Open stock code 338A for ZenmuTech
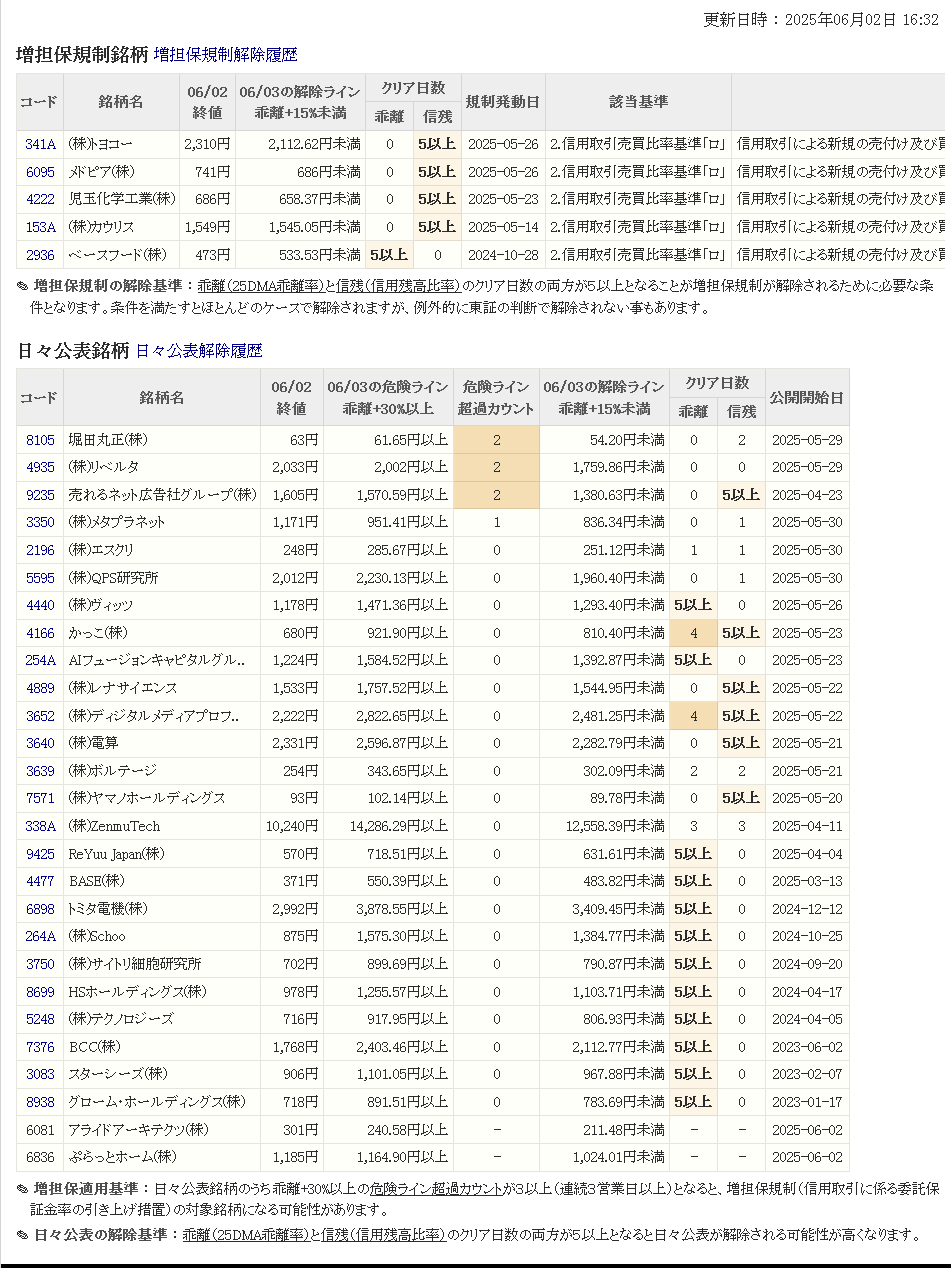The width and height of the screenshot is (951, 1268). click(x=40, y=826)
